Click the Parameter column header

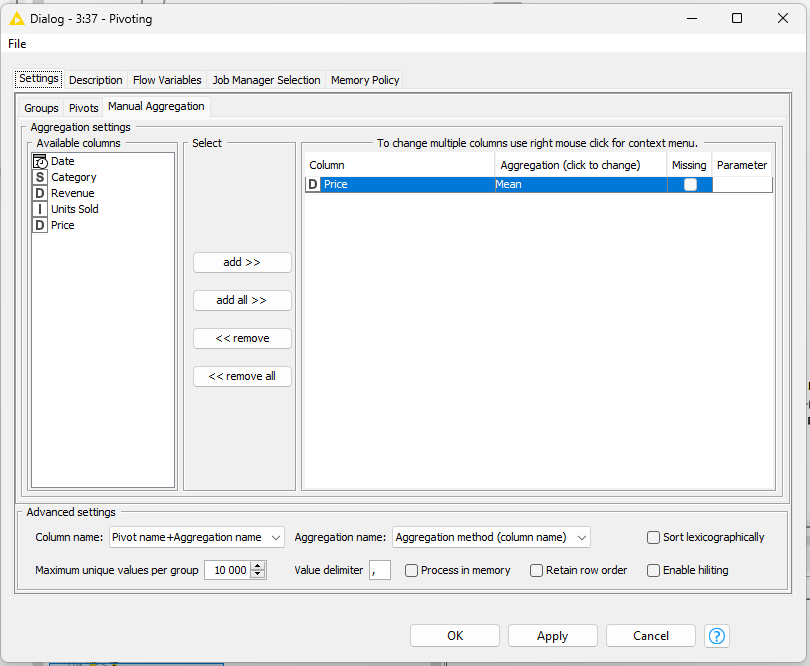pyautogui.click(x=742, y=165)
